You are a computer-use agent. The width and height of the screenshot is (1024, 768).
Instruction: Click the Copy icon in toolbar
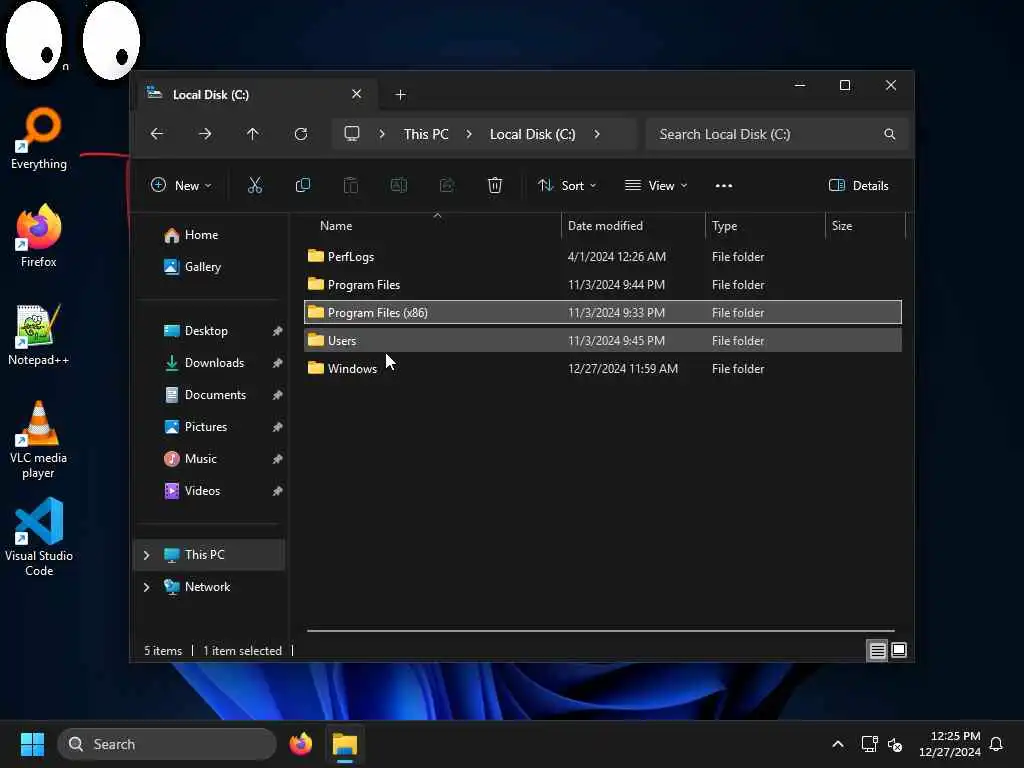pos(302,185)
